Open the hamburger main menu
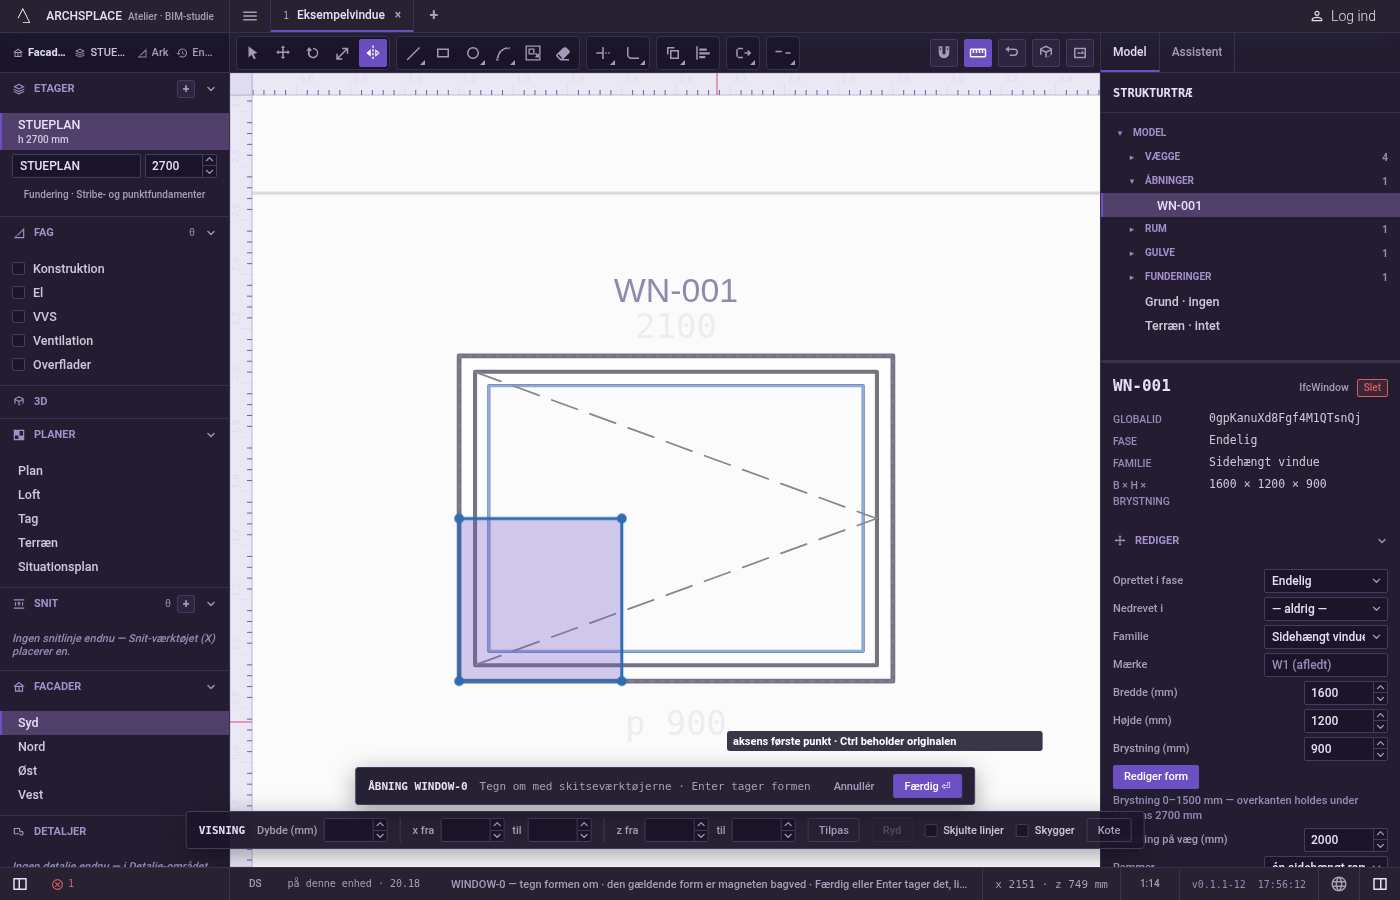This screenshot has width=1400, height=900. point(250,16)
